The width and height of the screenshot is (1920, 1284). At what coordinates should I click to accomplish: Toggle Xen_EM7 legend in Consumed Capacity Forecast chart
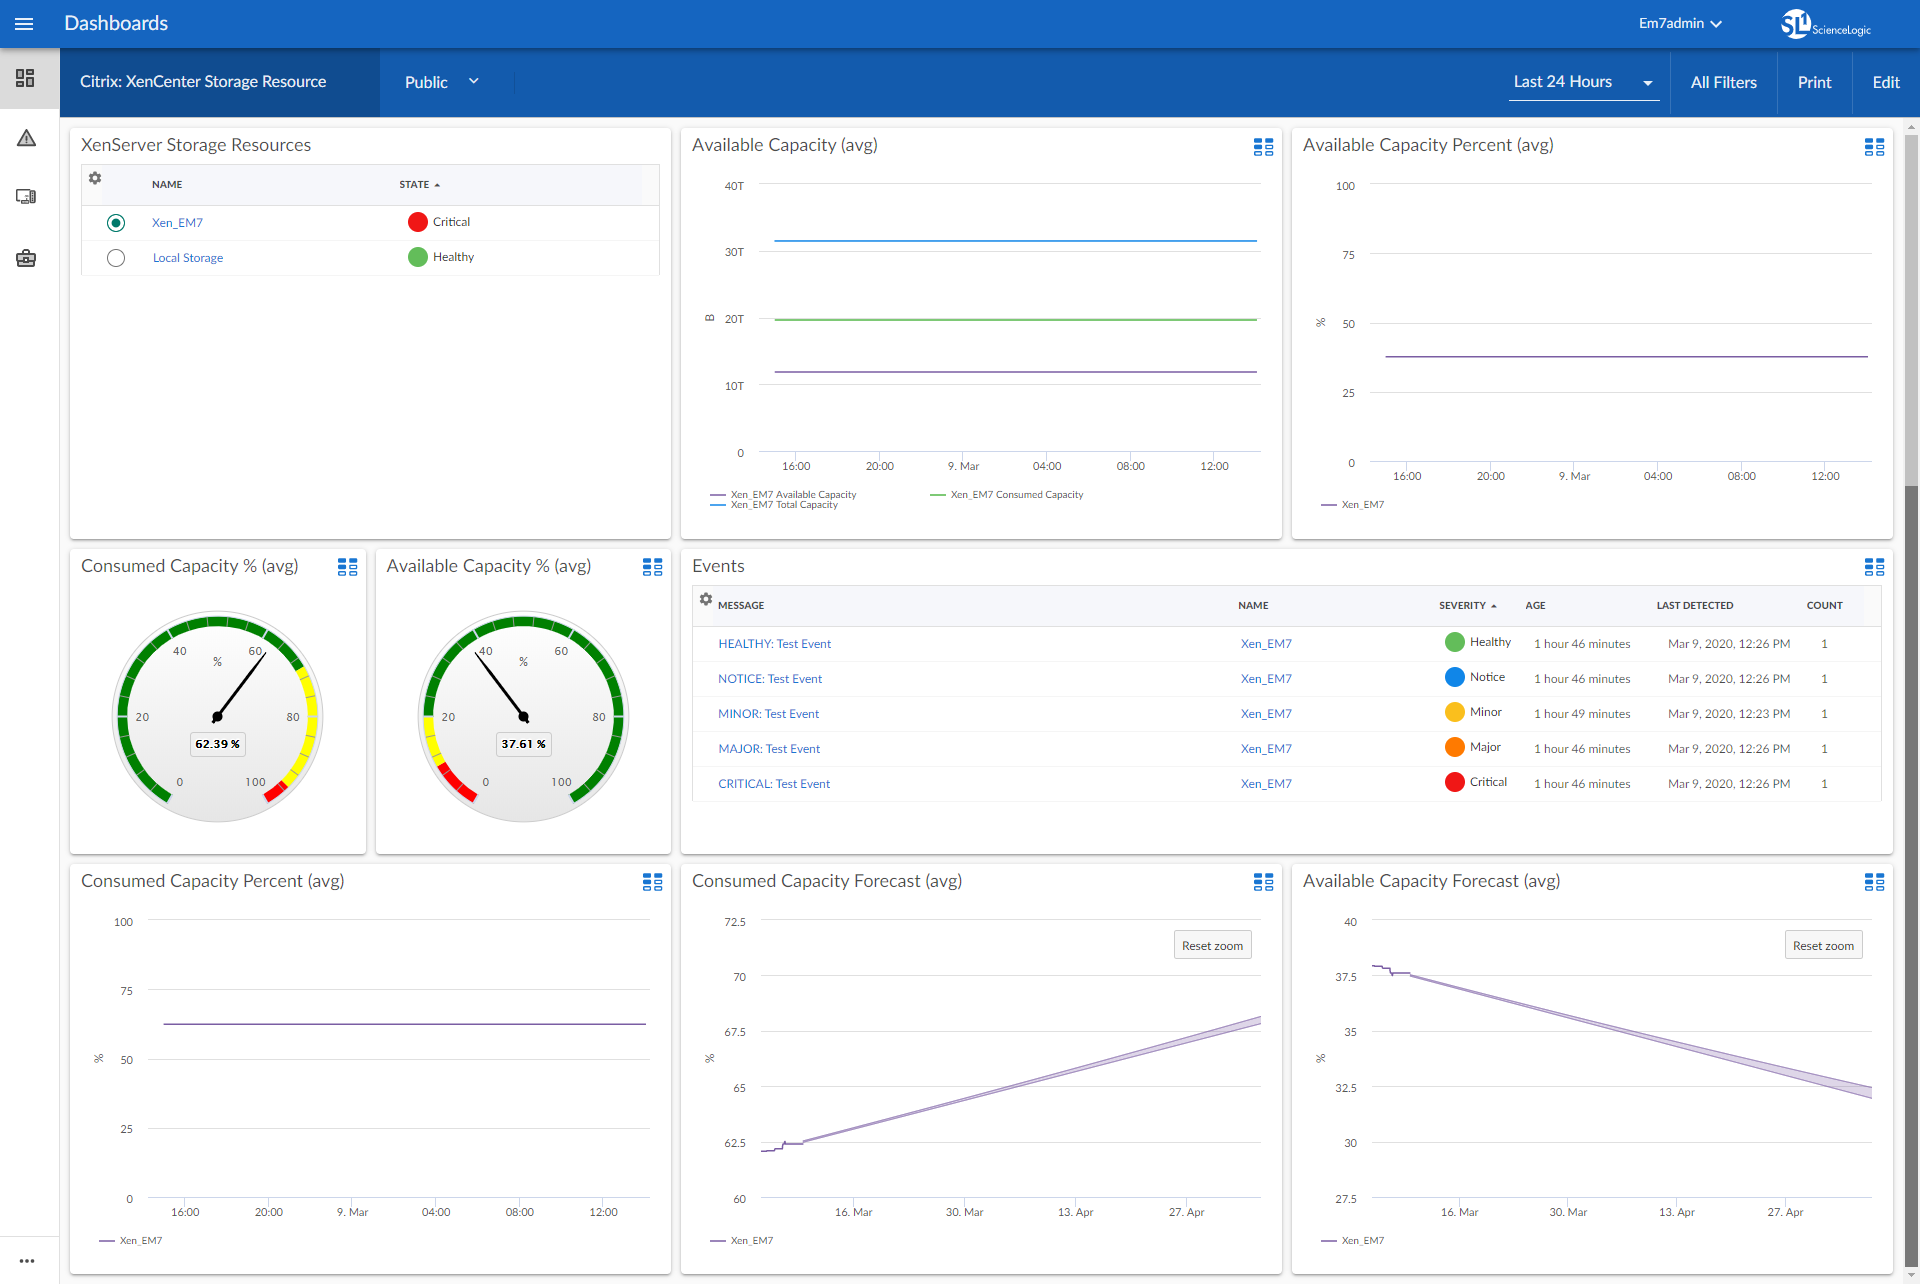(x=742, y=1241)
